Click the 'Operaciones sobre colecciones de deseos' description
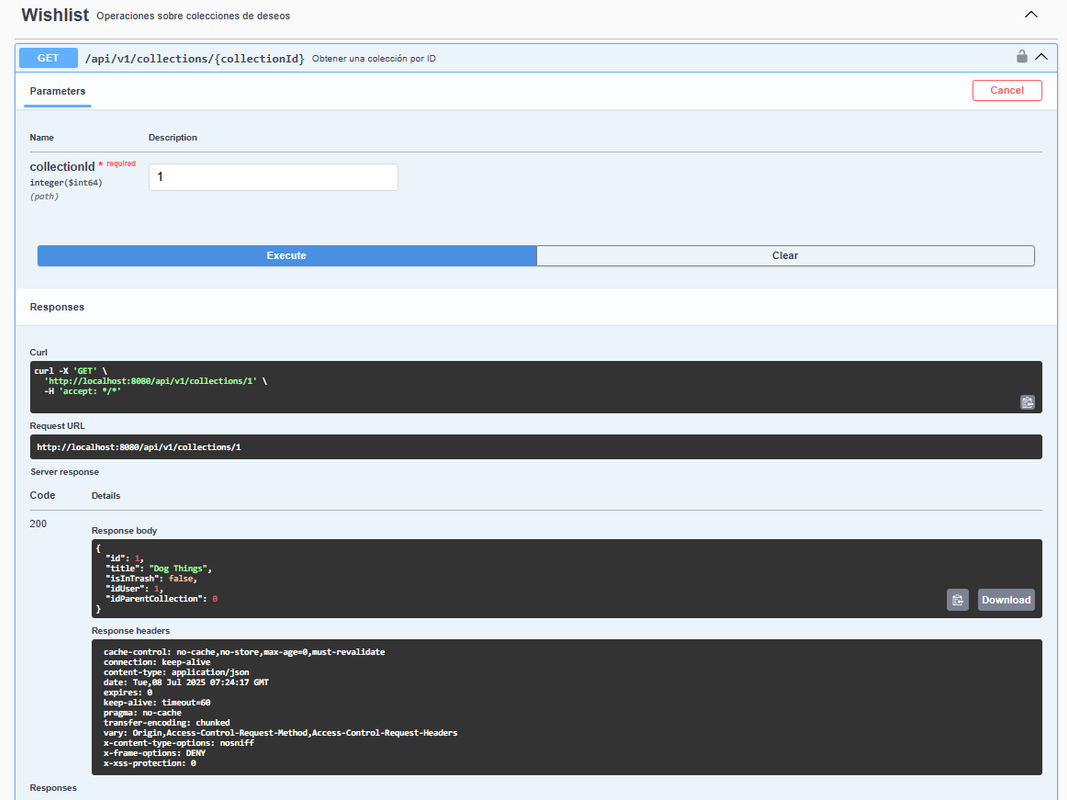 pyautogui.click(x=193, y=16)
